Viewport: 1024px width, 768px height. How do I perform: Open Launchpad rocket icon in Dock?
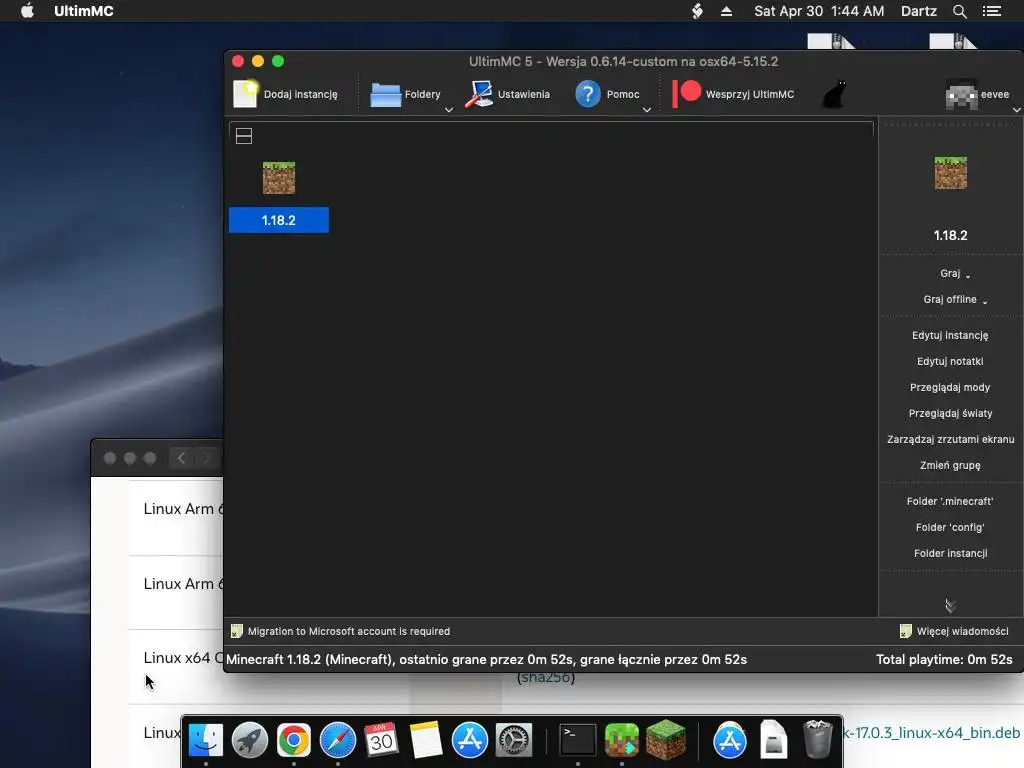(249, 741)
